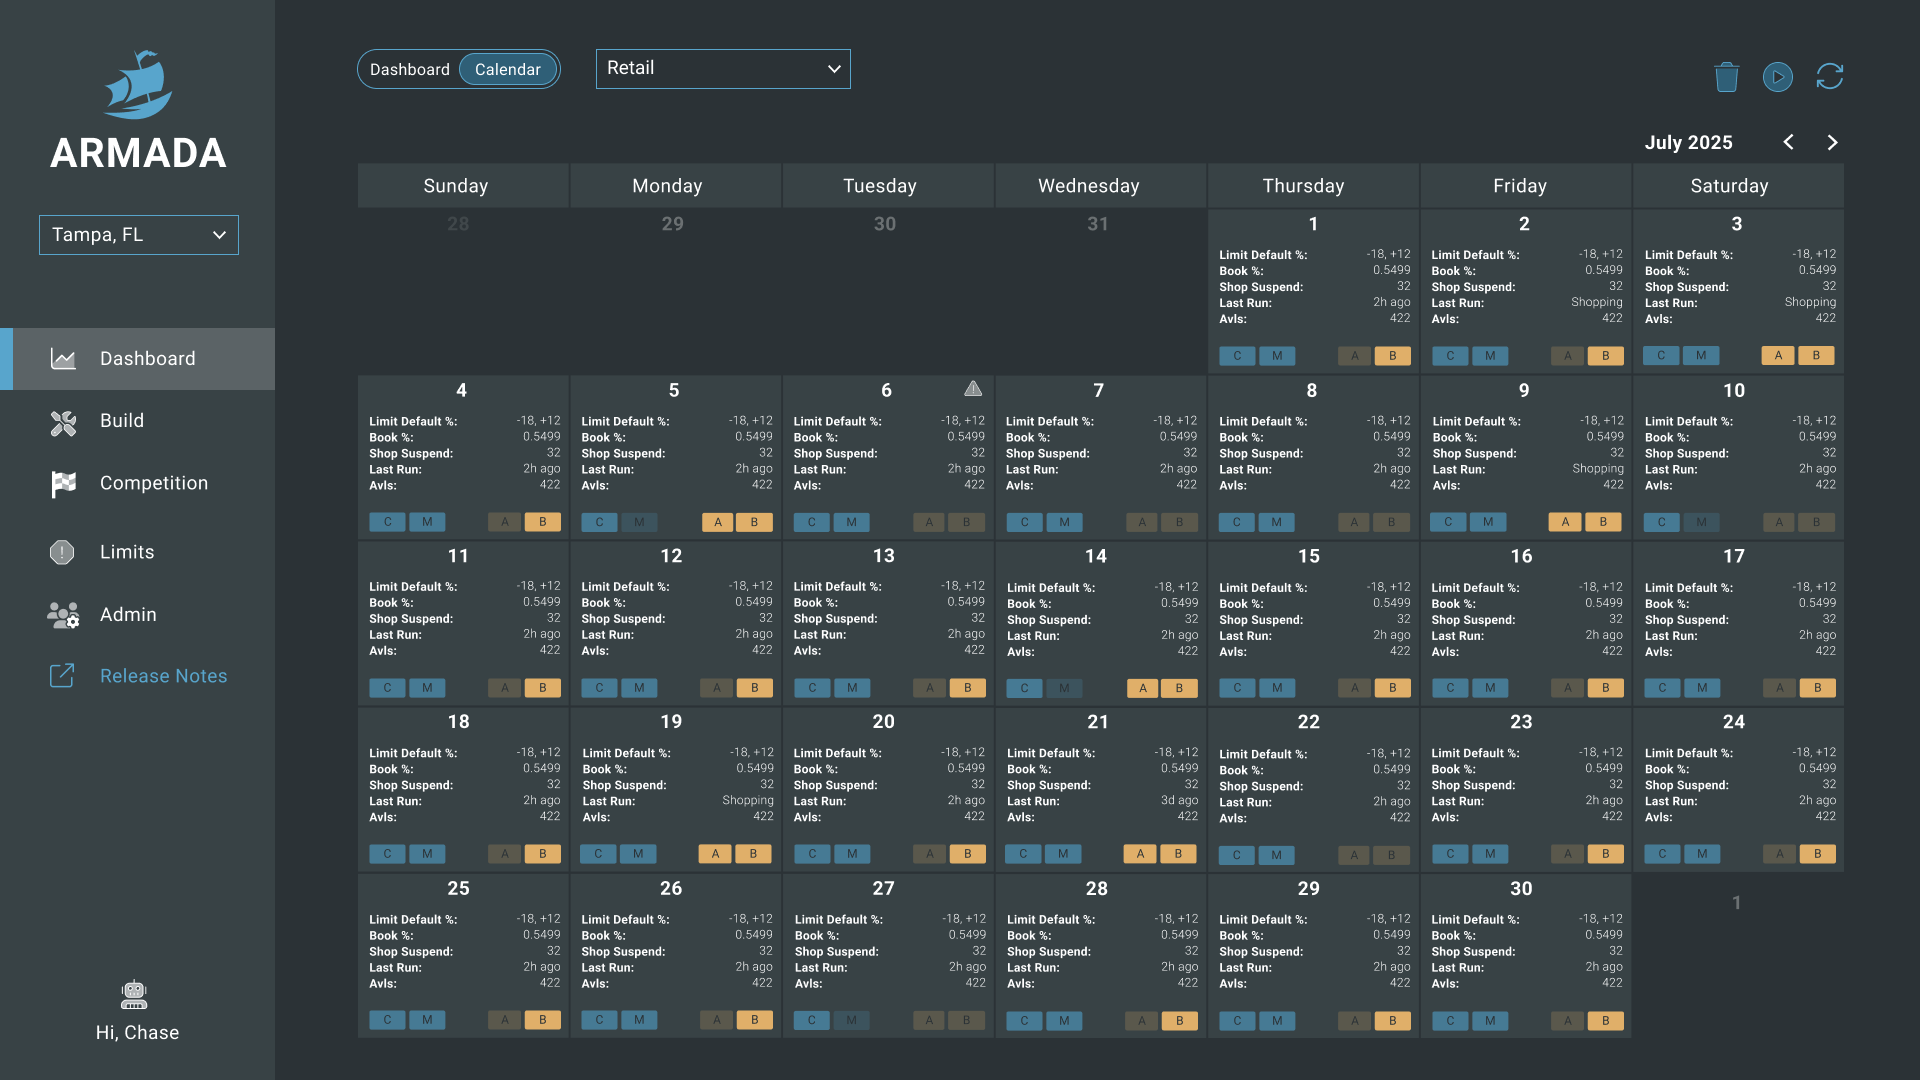1920x1080 pixels.
Task: Click the Competition flag icon
Action: [x=63, y=484]
